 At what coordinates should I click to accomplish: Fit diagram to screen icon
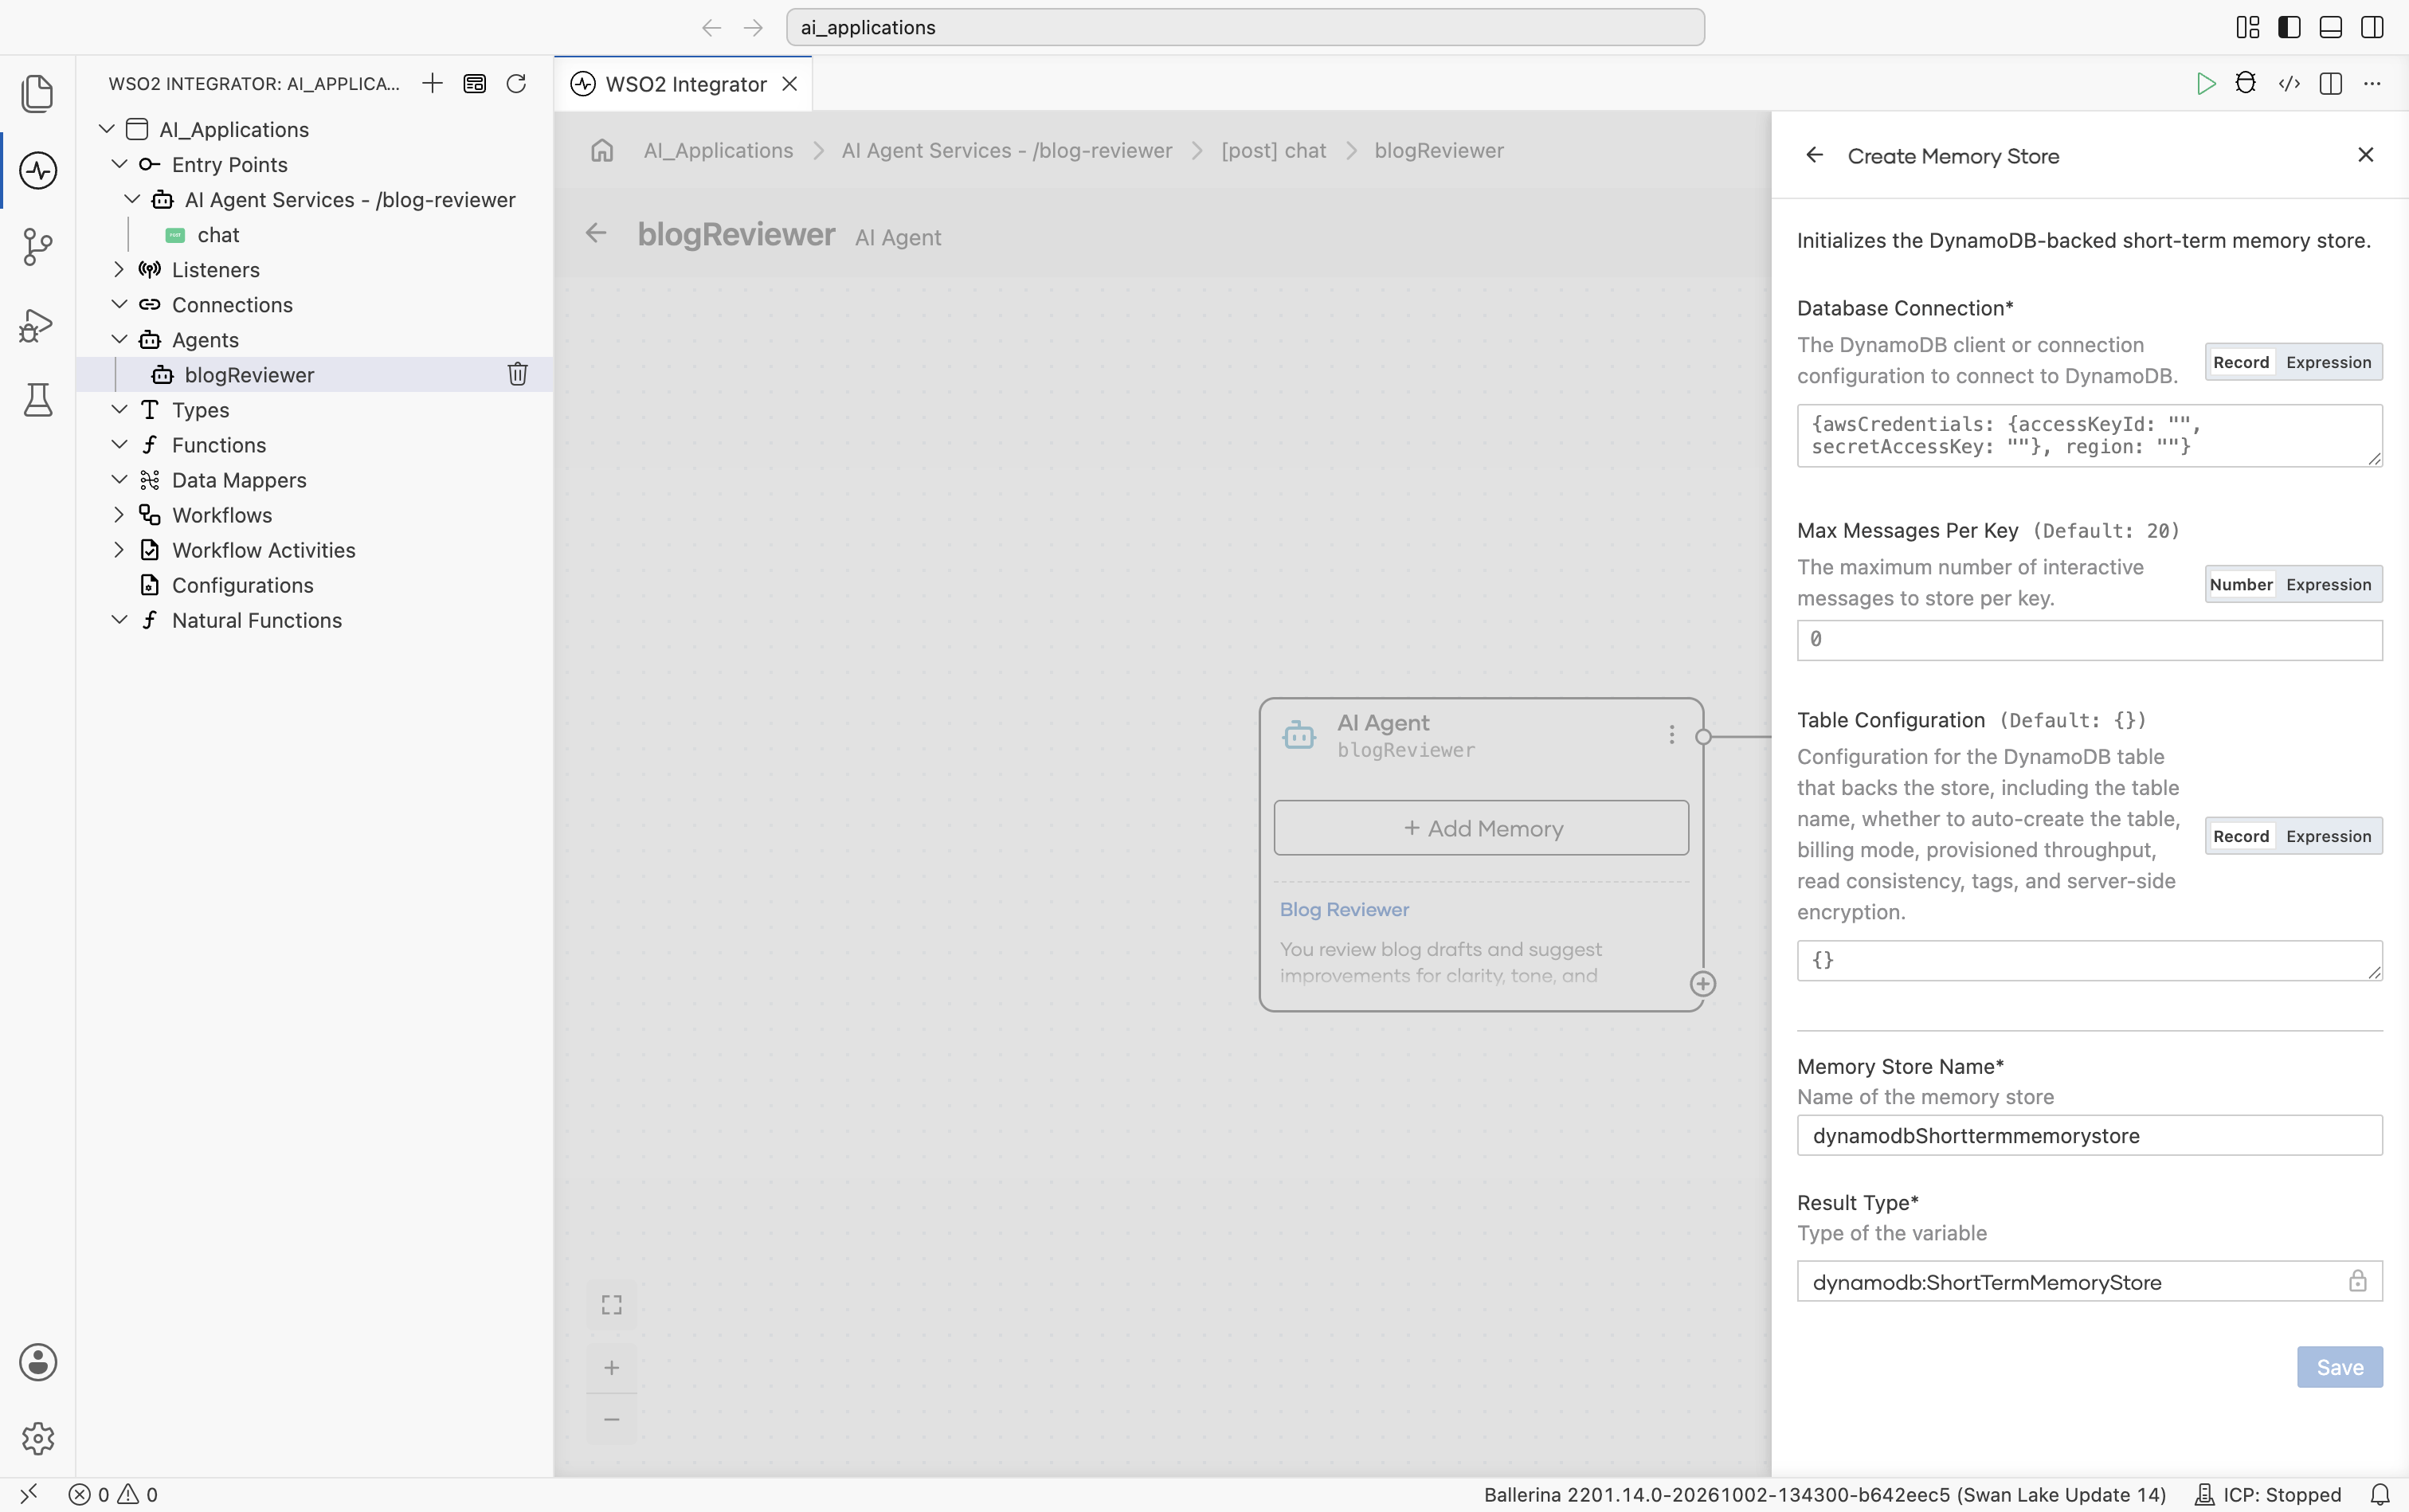point(612,1305)
